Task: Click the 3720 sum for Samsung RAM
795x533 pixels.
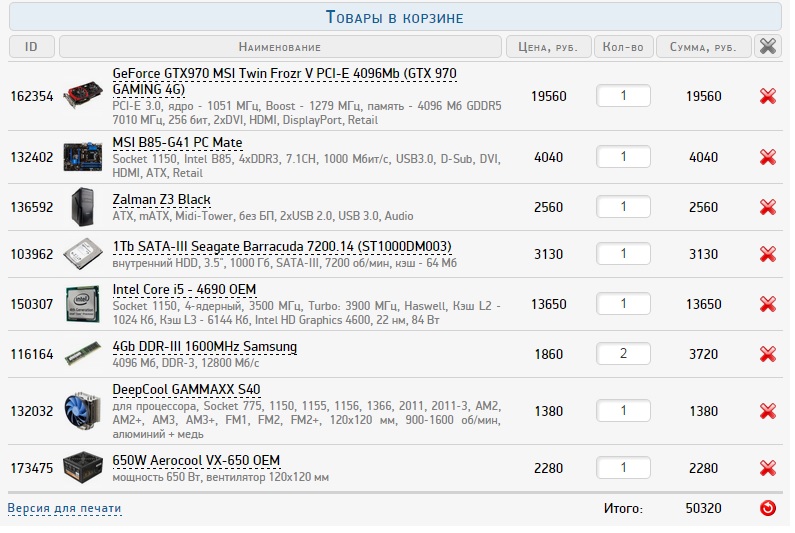Action: pyautogui.click(x=703, y=354)
